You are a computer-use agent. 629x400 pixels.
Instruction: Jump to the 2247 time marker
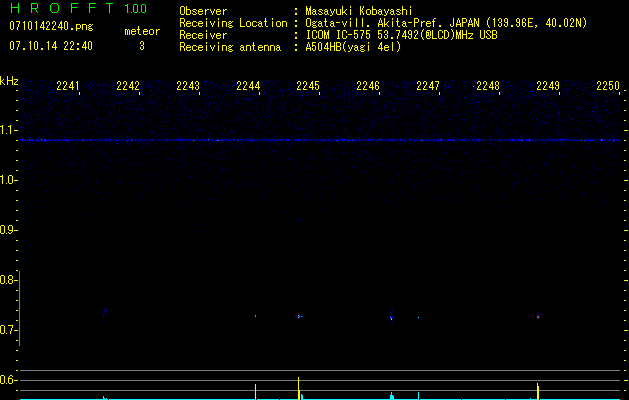click(428, 87)
